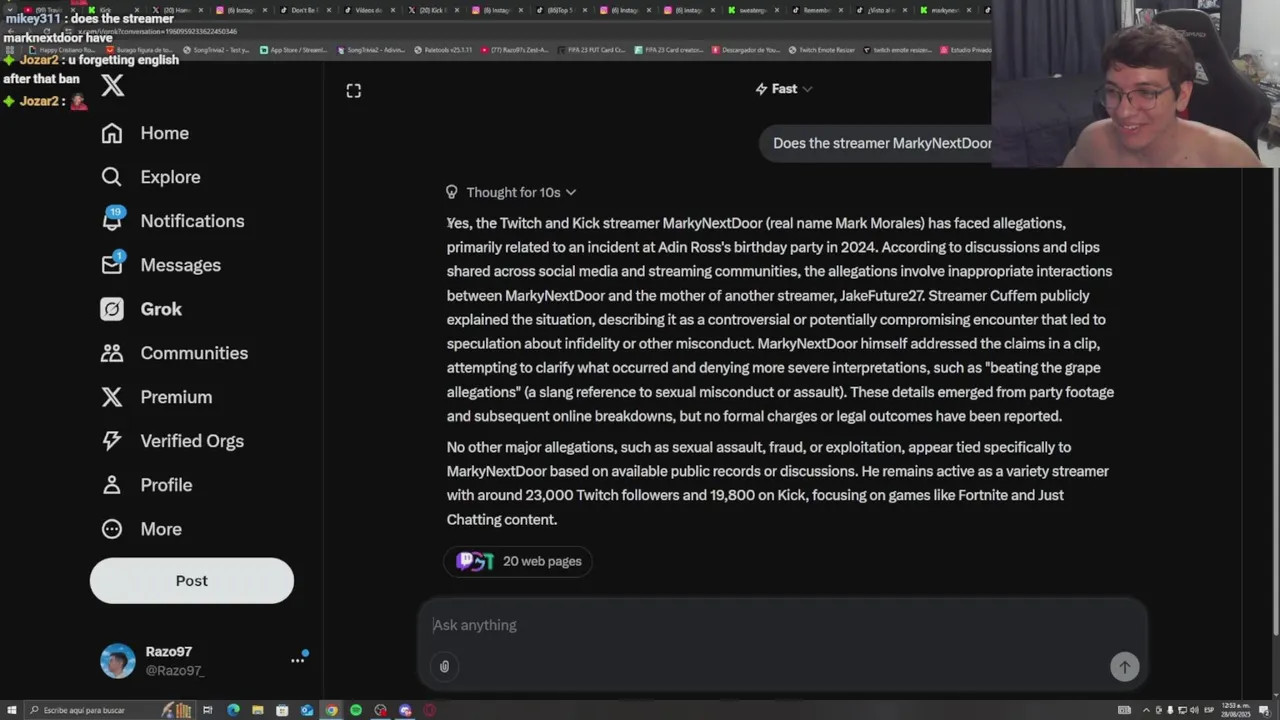Toggle Grok fullscreen expand icon
Image resolution: width=1280 pixels, height=720 pixels.
(354, 91)
